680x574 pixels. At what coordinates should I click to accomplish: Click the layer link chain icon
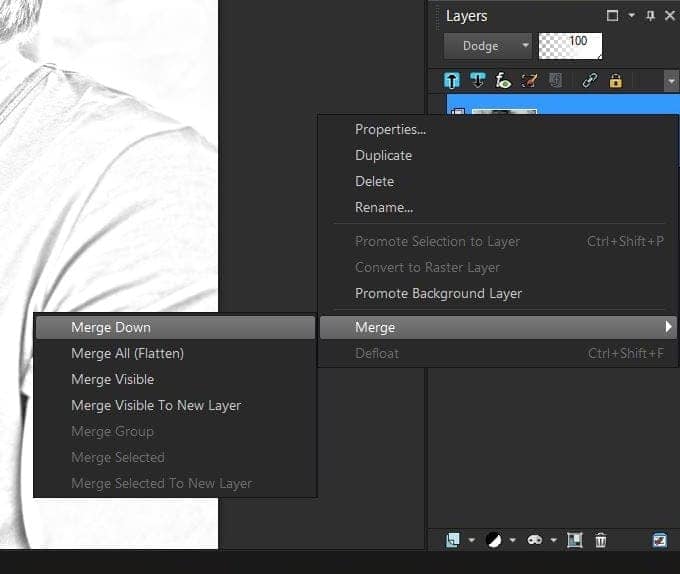(x=590, y=81)
